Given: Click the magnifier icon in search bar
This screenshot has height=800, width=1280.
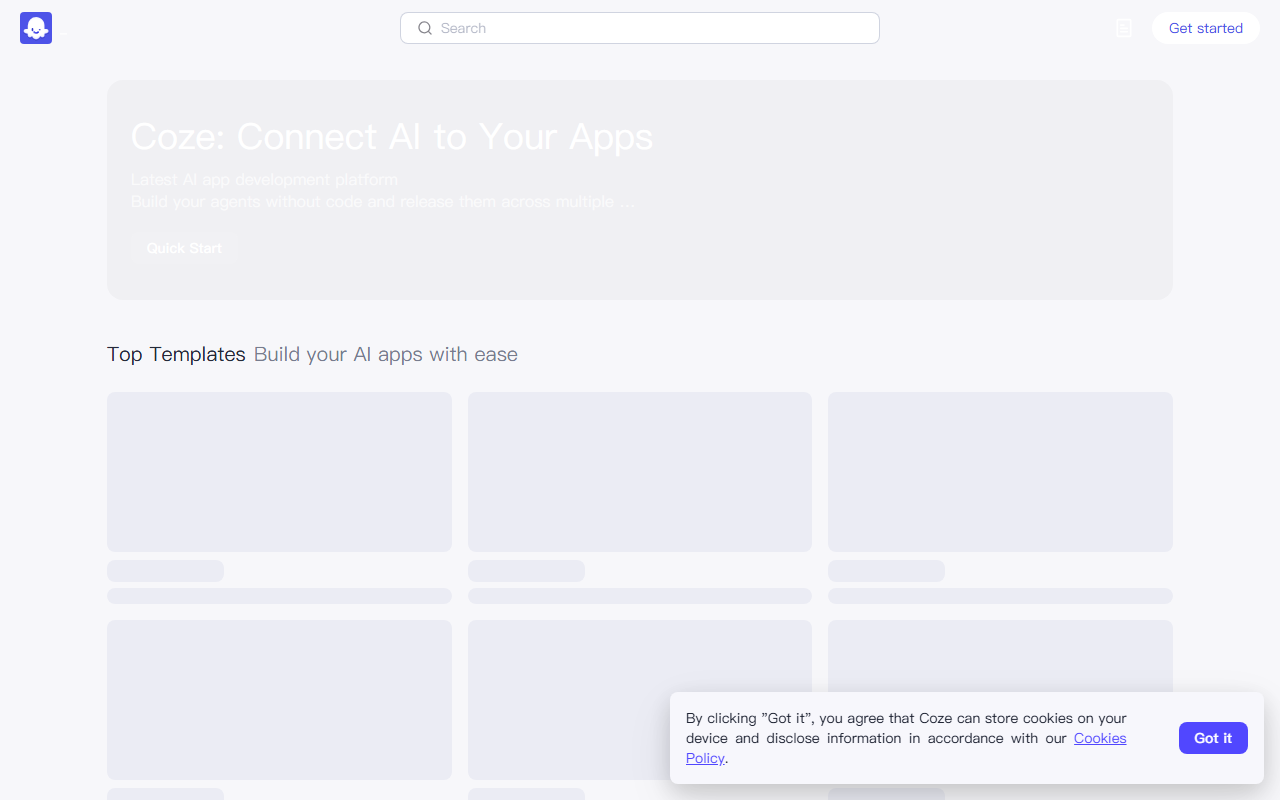Looking at the screenshot, I should pos(425,28).
